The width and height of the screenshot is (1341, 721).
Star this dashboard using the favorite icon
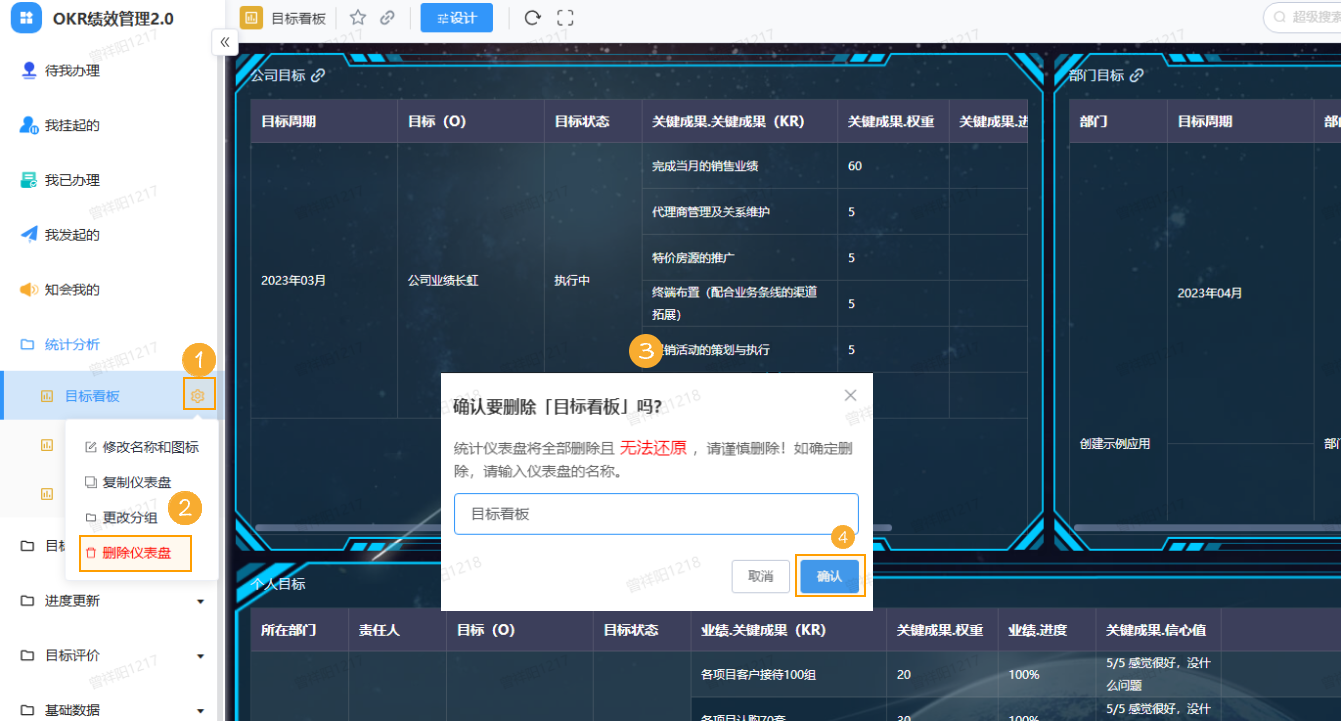356,17
